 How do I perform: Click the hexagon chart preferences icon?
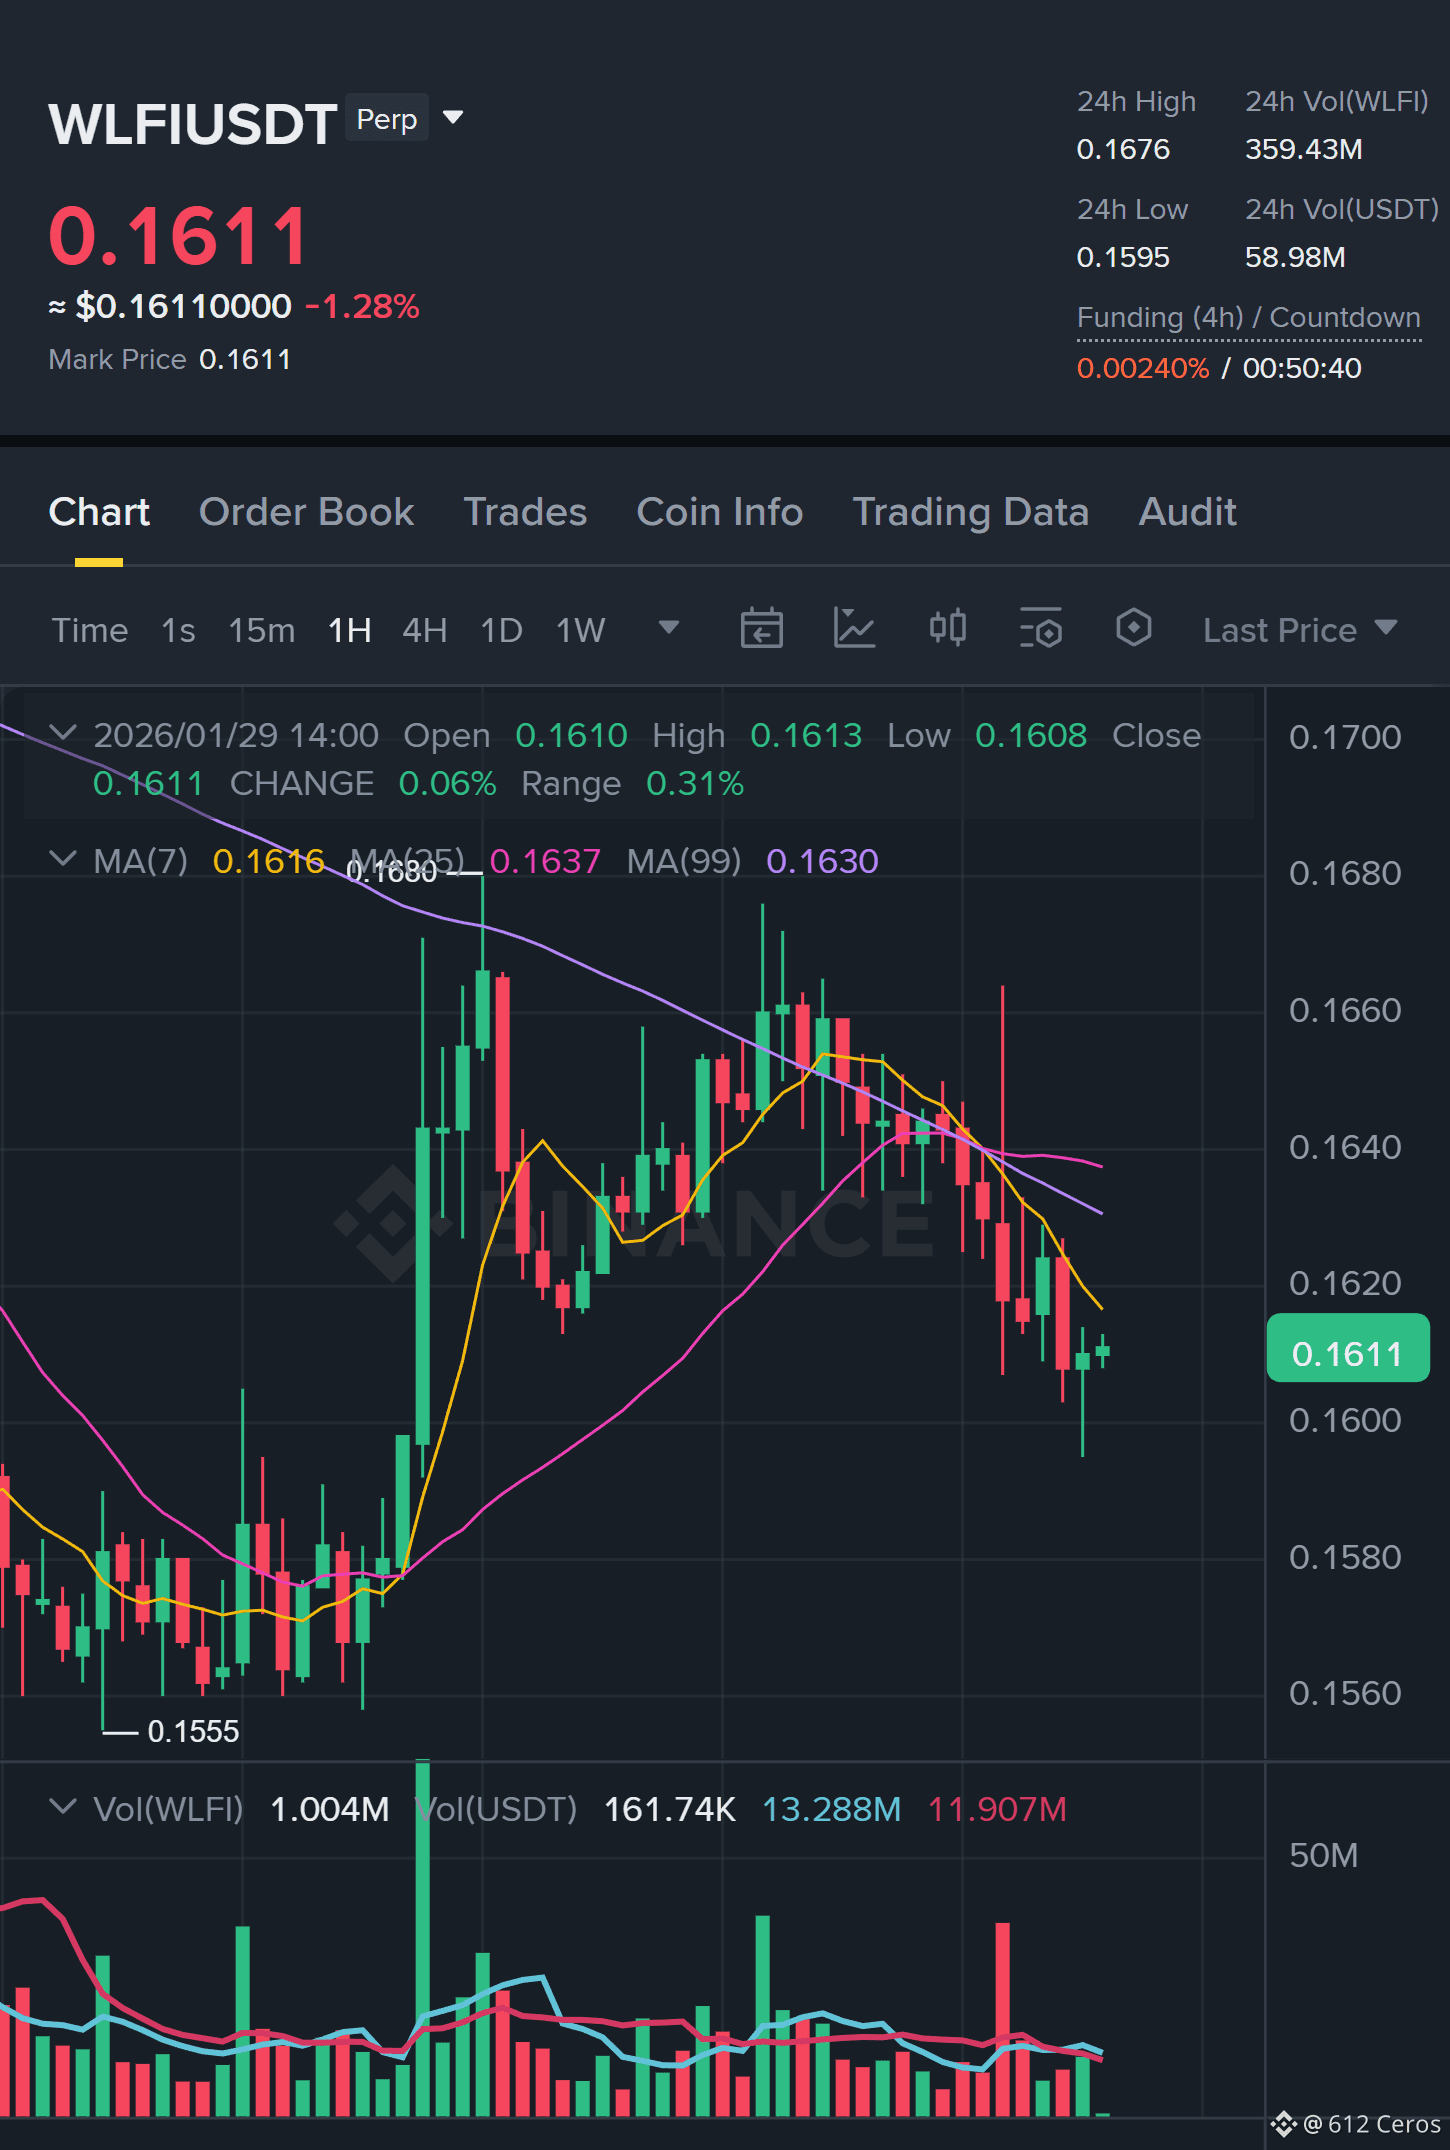point(1133,628)
